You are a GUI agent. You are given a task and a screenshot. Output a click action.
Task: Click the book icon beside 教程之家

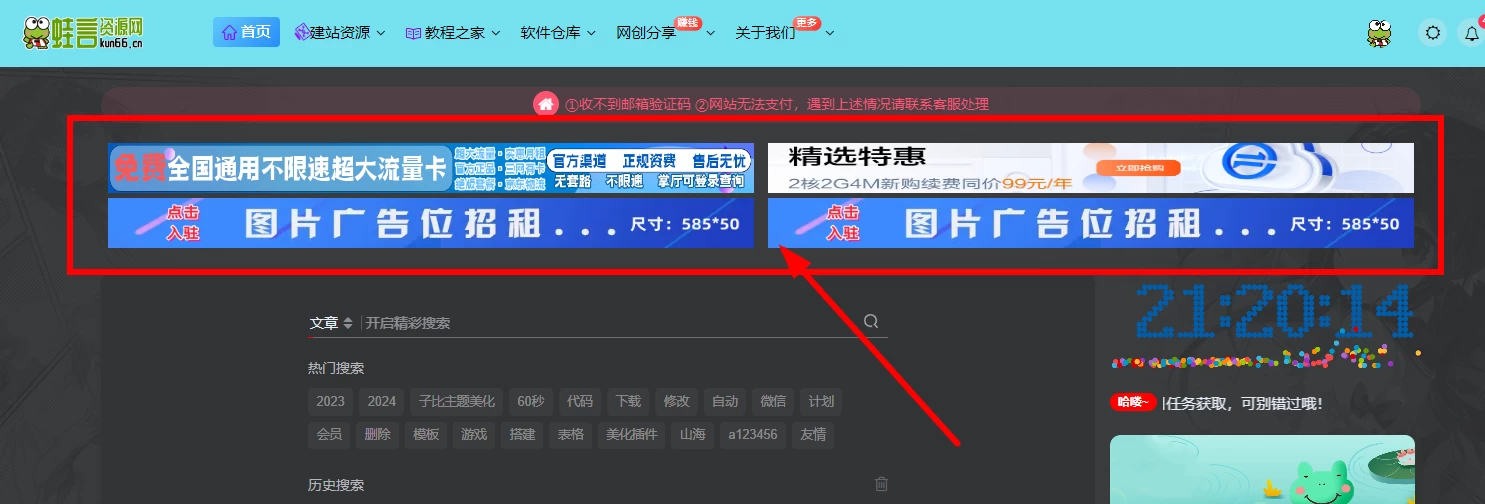412,33
